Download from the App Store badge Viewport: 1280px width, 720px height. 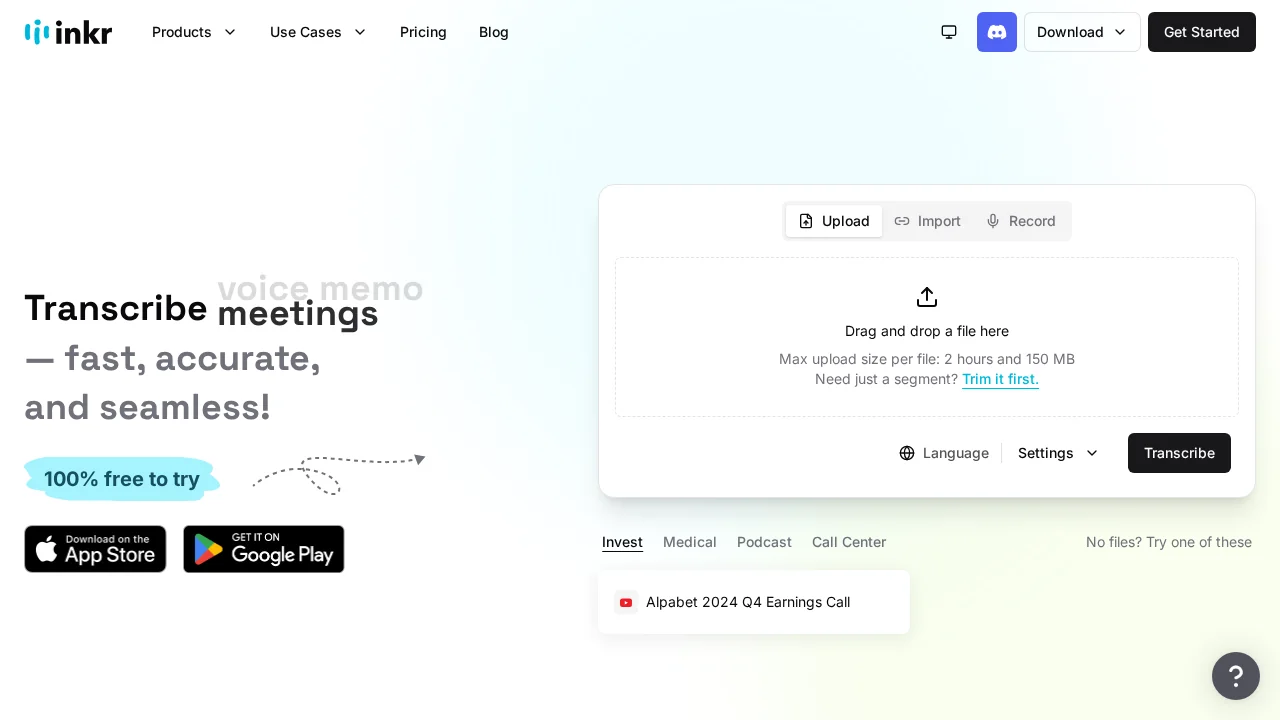tap(95, 549)
